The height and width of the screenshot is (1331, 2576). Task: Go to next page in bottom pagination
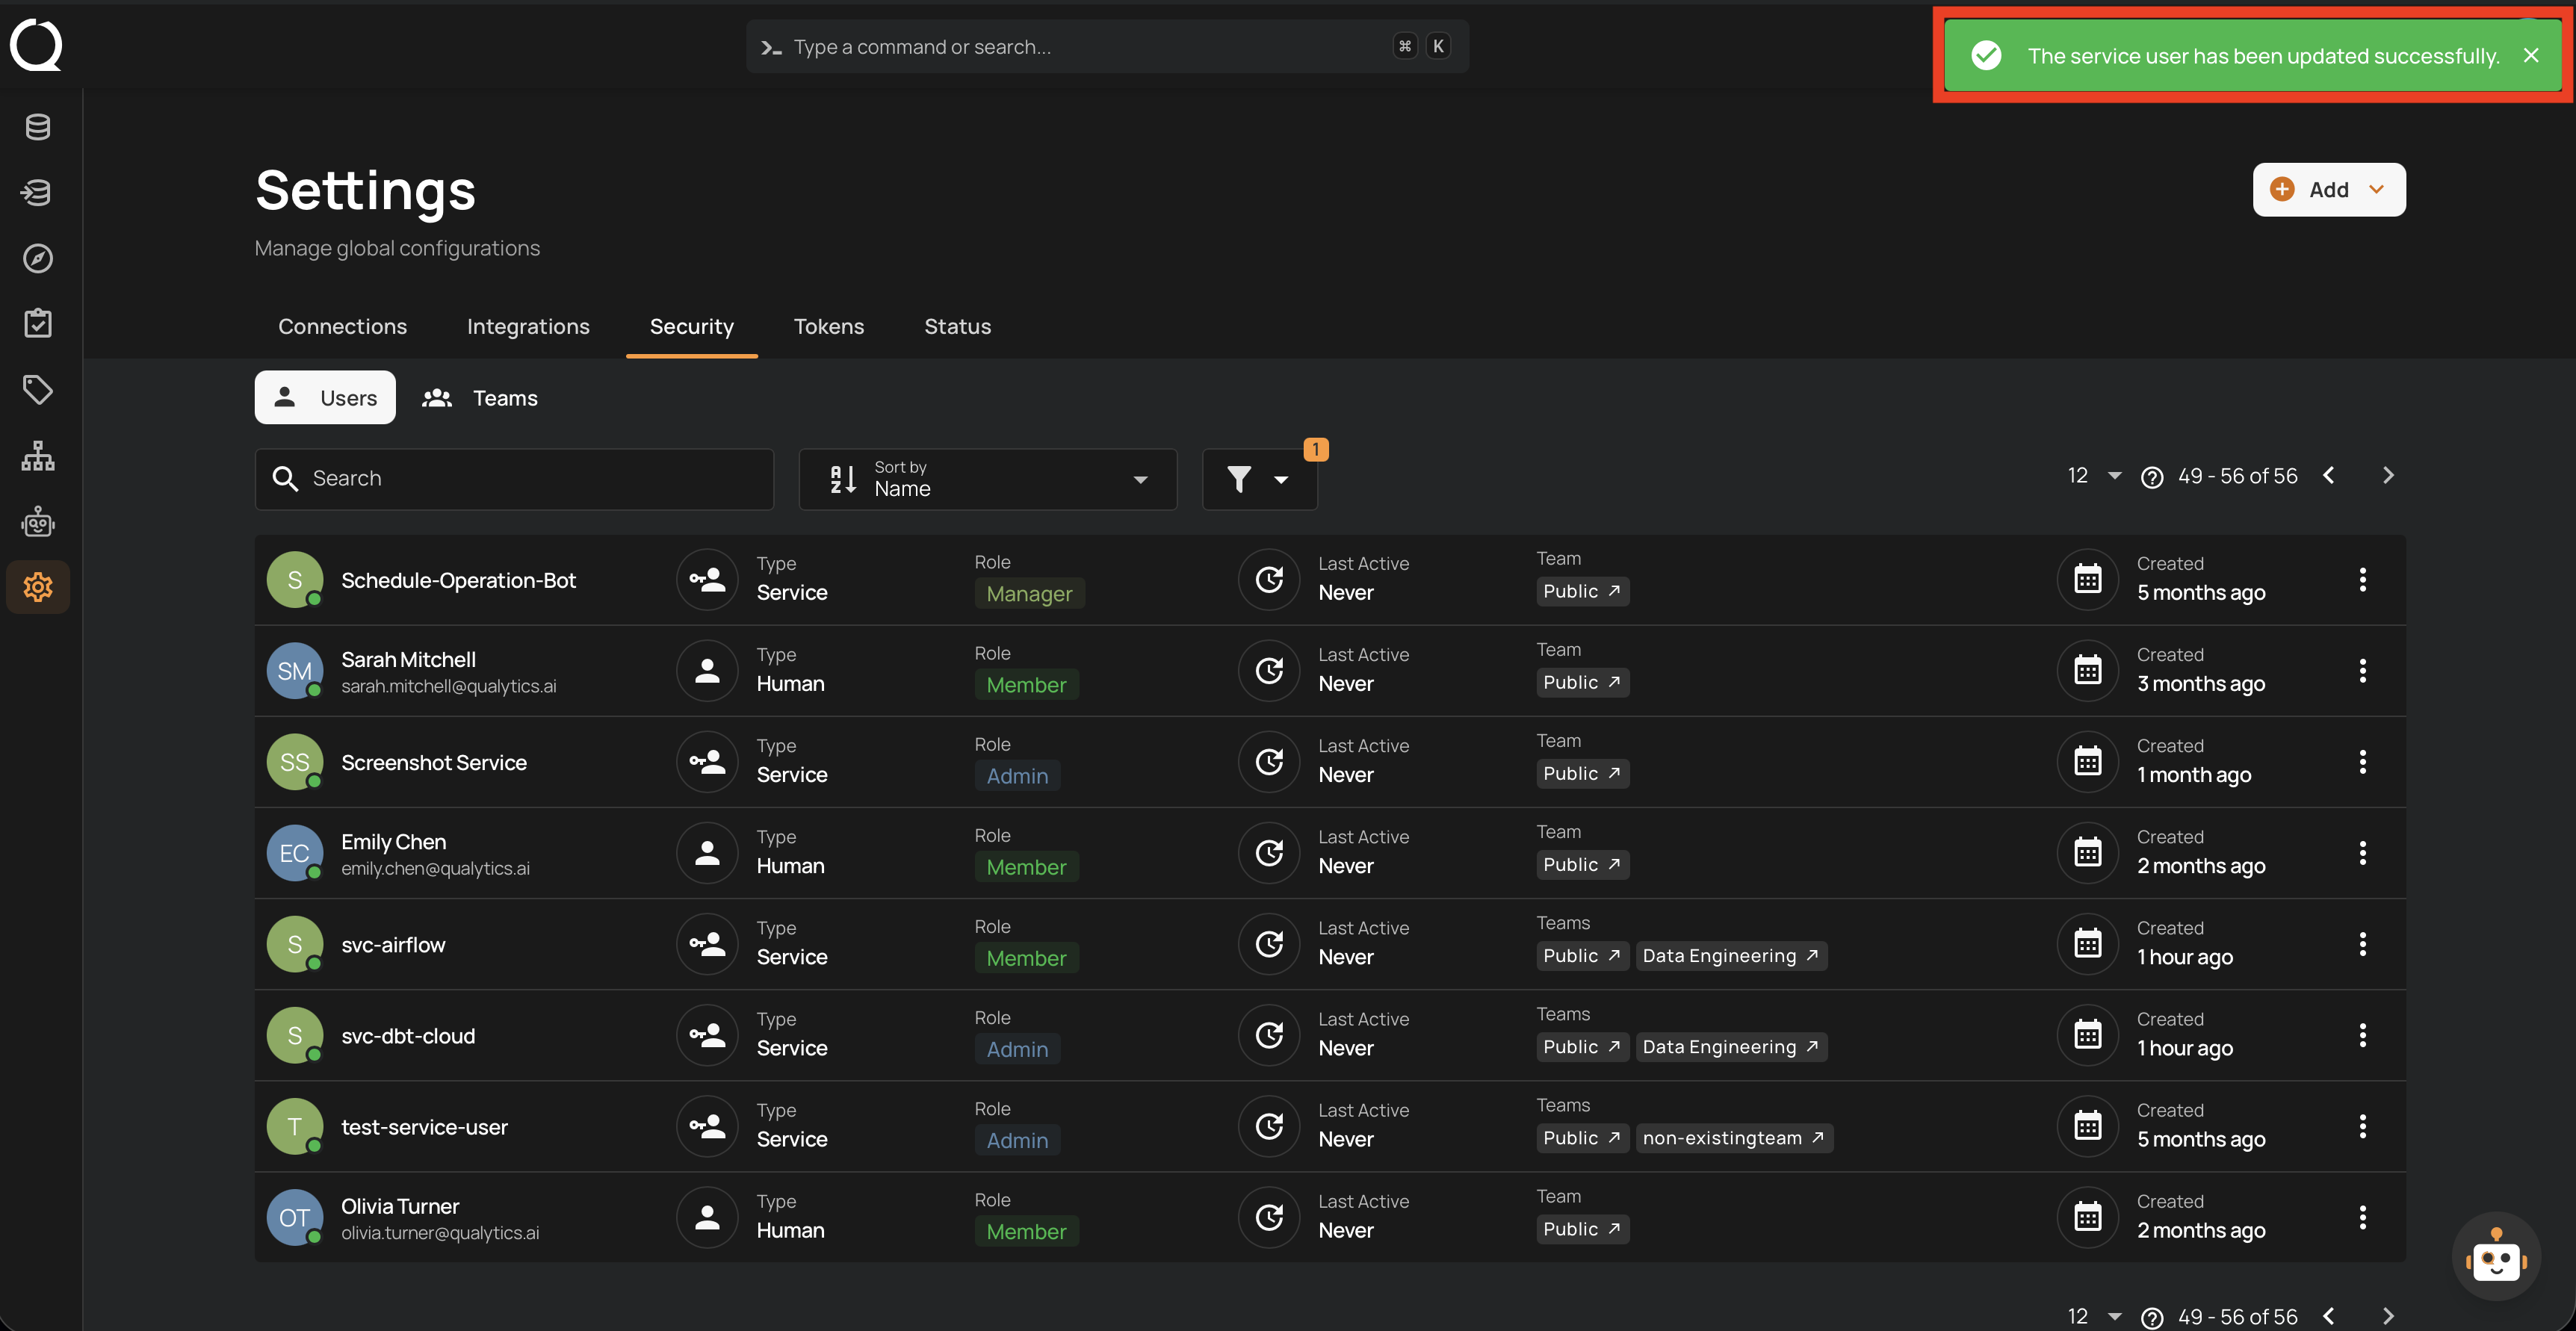tap(2389, 1316)
